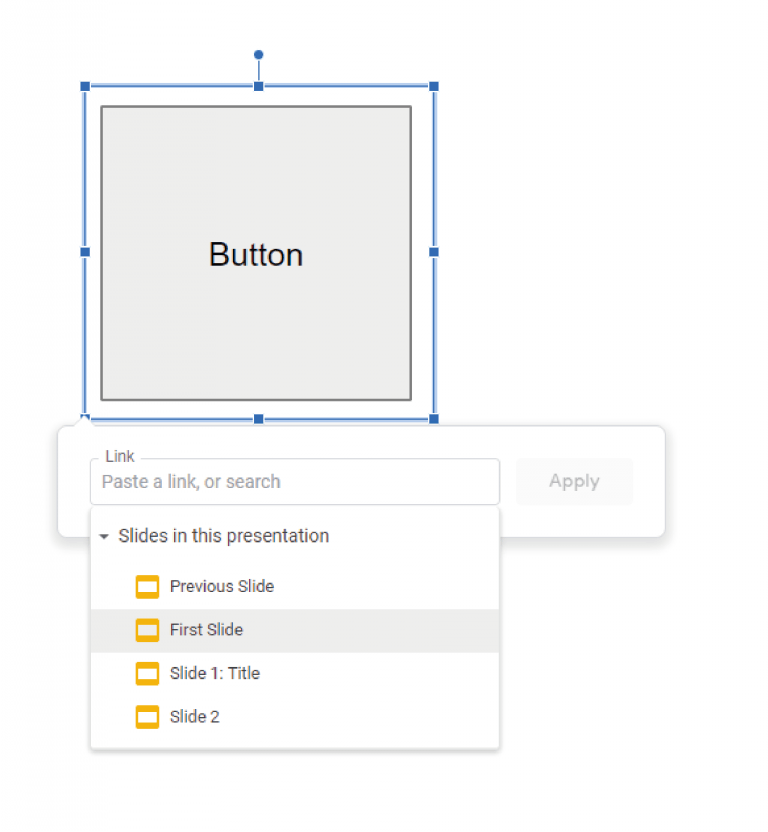
Task: Click the Link field label
Action: [x=118, y=456]
